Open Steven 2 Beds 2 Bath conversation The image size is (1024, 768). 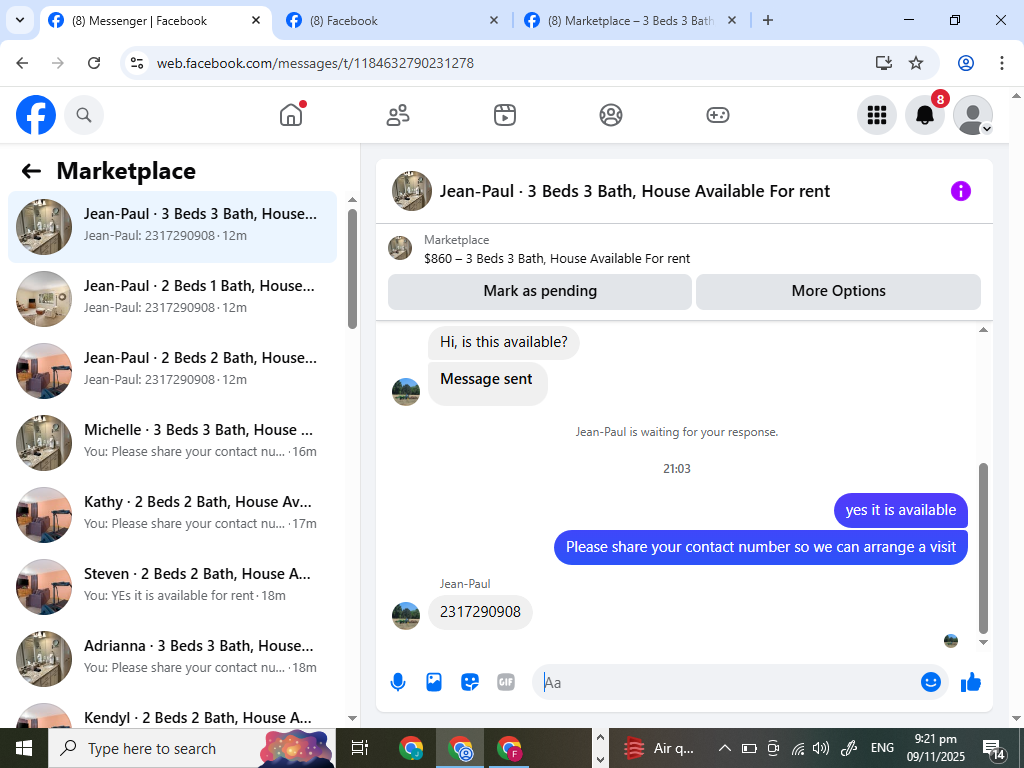[x=172, y=586]
